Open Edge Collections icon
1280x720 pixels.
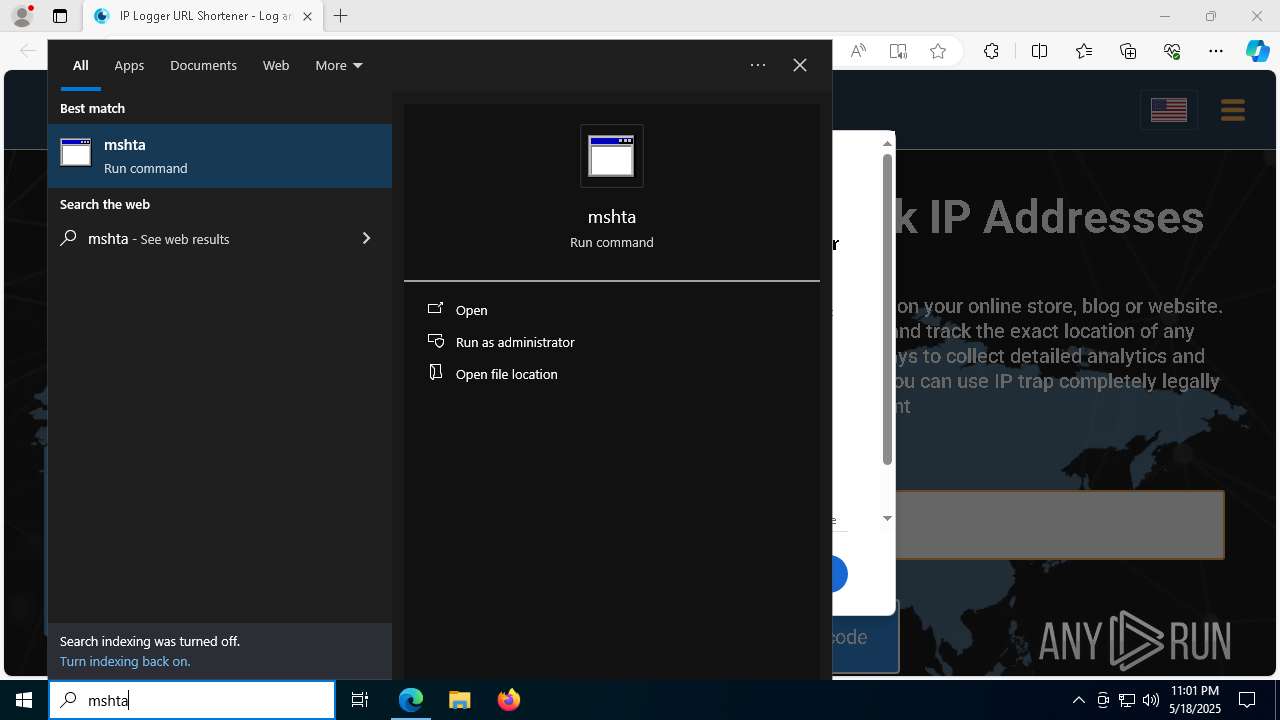pos(1128,52)
